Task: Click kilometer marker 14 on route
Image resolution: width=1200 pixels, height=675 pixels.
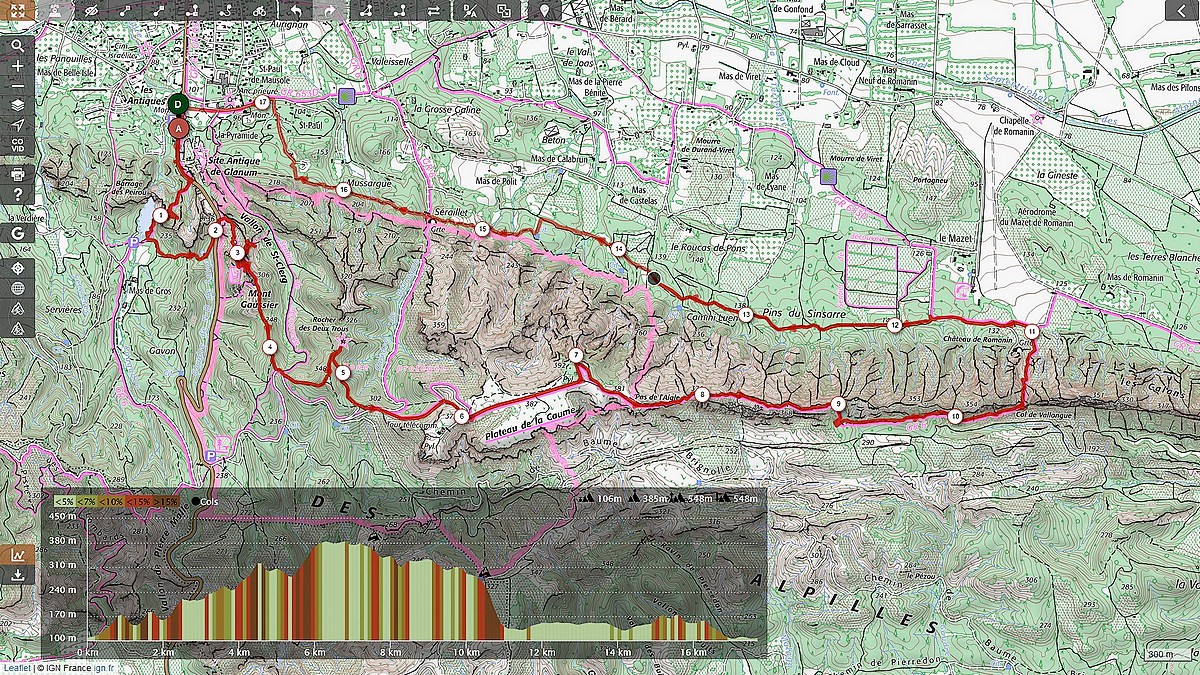Action: (619, 248)
